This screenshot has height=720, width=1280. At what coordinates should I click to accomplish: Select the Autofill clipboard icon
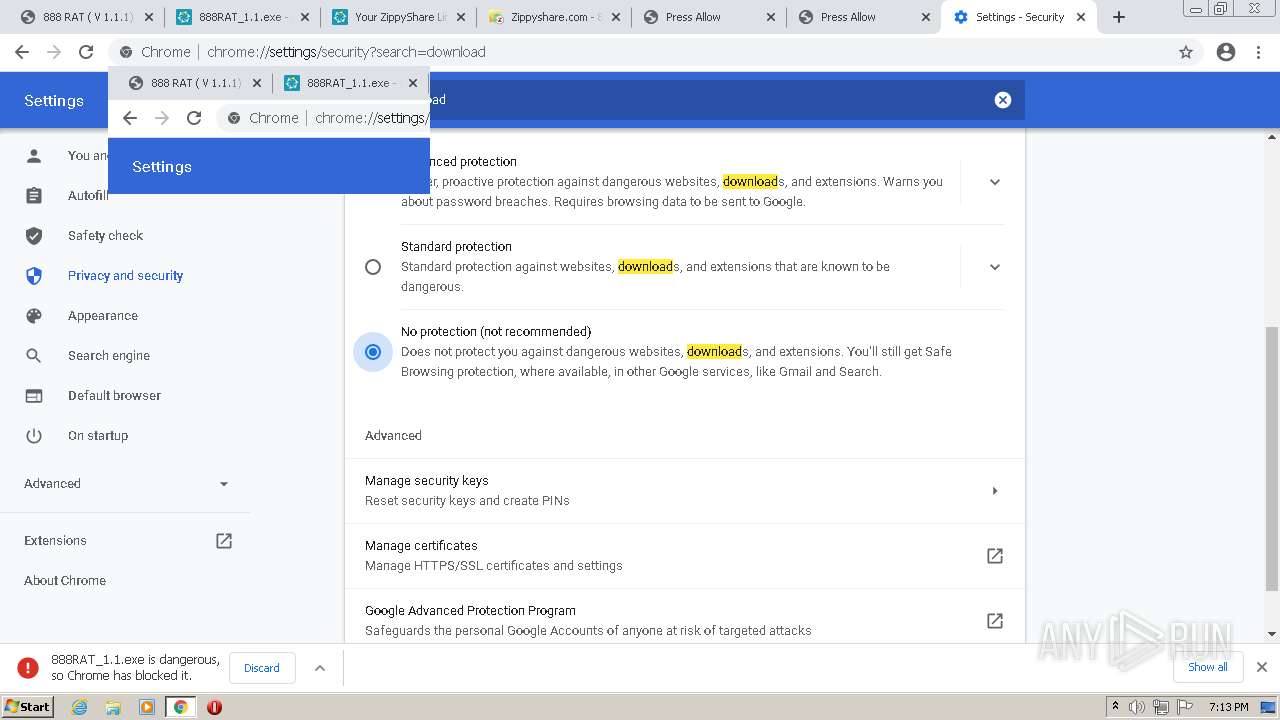point(34,195)
